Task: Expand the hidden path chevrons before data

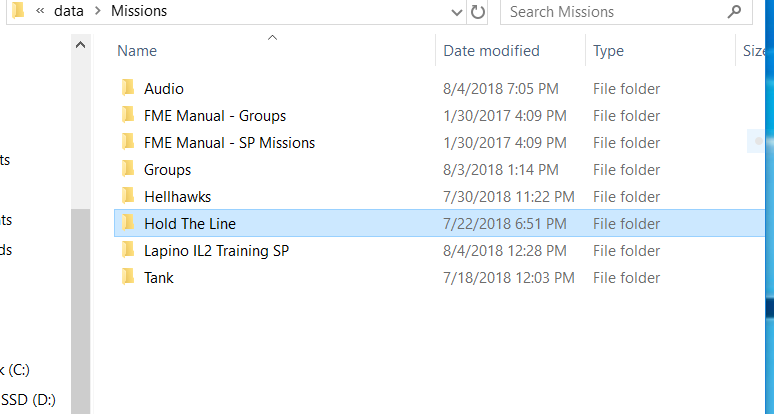Action: point(40,11)
